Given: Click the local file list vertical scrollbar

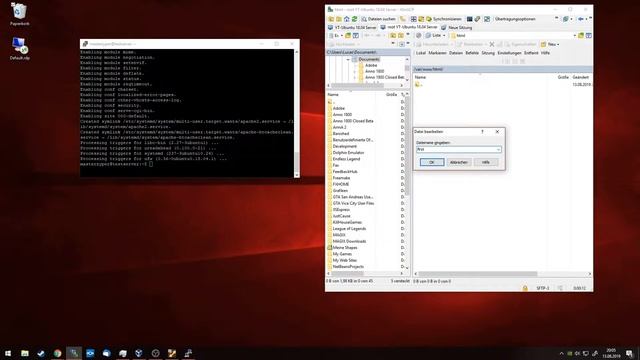Looking at the screenshot, I should pos(407,147).
